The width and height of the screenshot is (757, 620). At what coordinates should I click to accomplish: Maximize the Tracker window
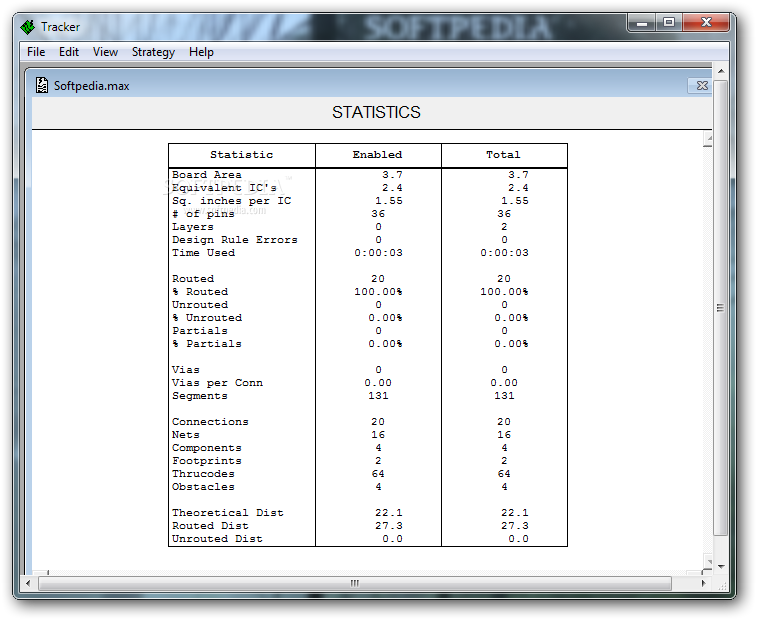669,23
